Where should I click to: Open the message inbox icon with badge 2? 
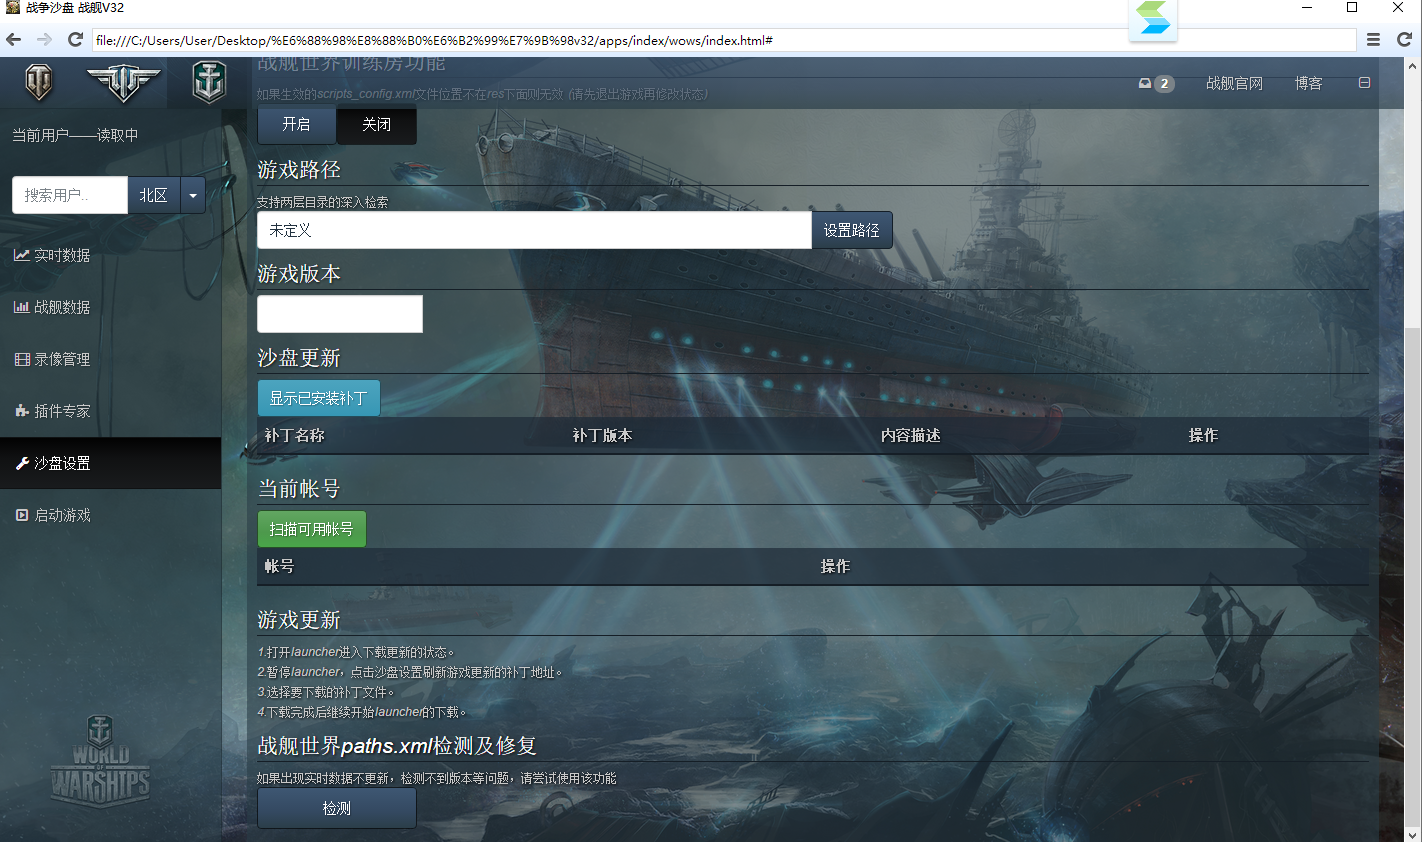(x=1156, y=83)
